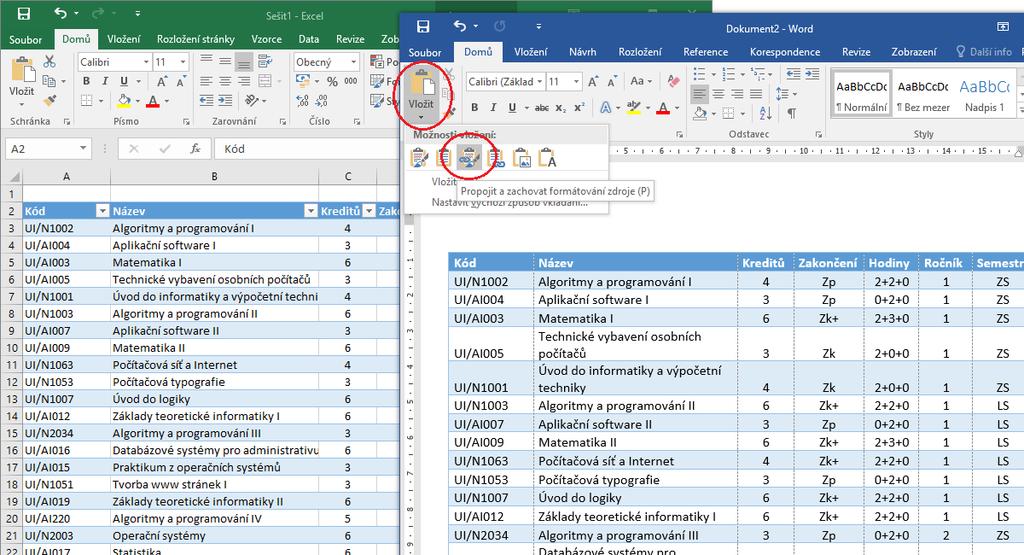Choose the Keep Source Formatting paste option
1024x555 pixels.
pyautogui.click(x=419, y=158)
